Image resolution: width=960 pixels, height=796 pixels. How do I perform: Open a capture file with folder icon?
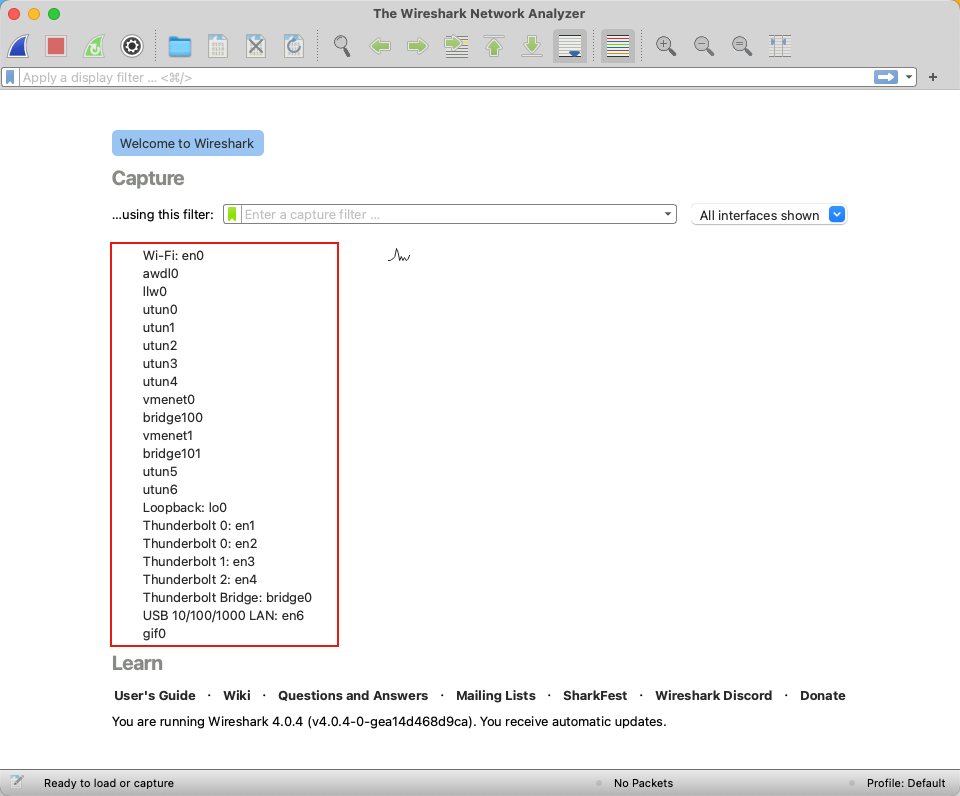click(x=179, y=46)
